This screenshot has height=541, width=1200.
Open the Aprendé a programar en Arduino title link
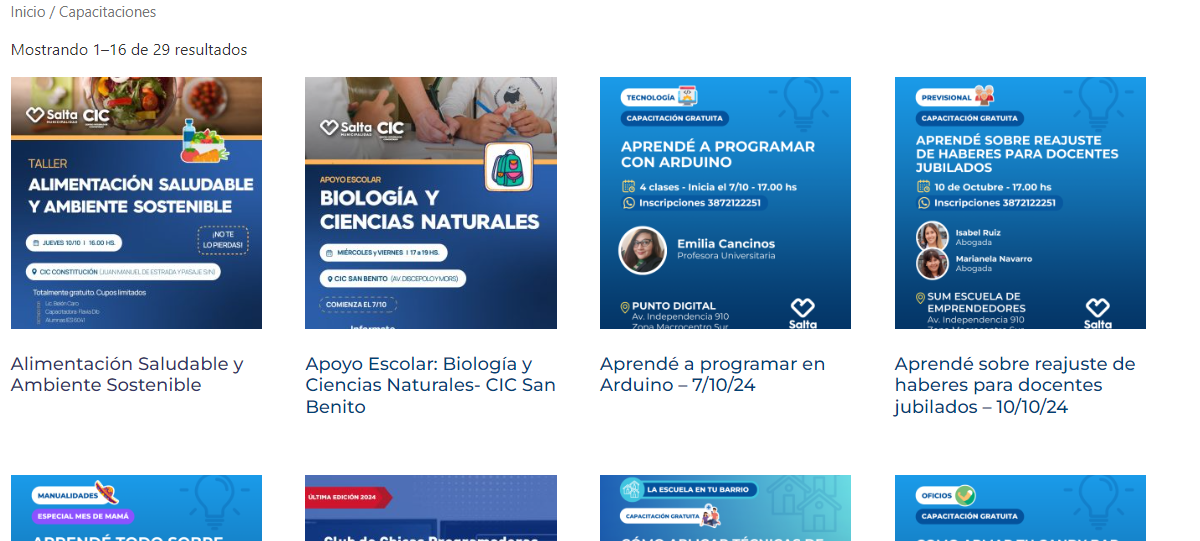click(x=712, y=374)
